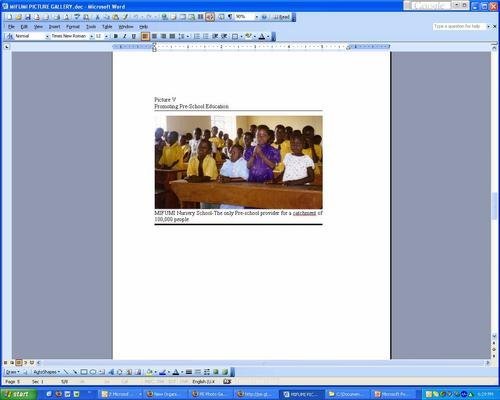Expand the font size dropdown
This screenshot has width=500, height=400.
point(106,36)
